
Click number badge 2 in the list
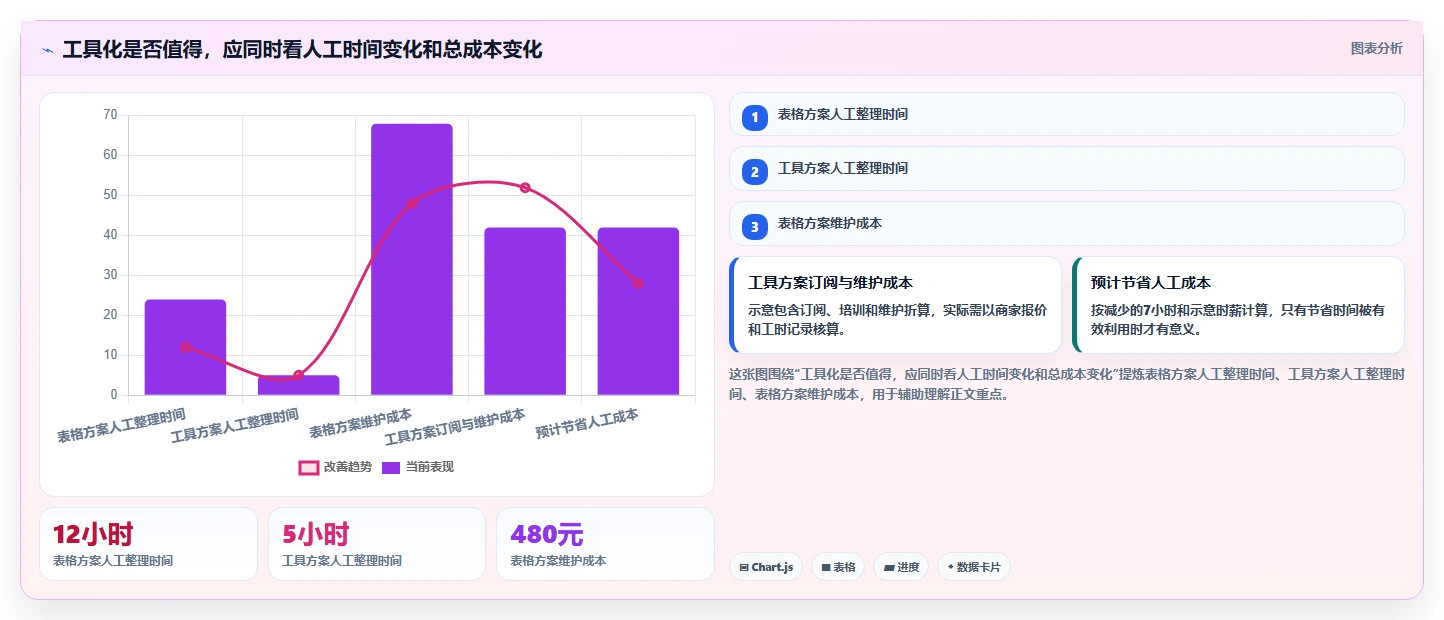click(755, 172)
